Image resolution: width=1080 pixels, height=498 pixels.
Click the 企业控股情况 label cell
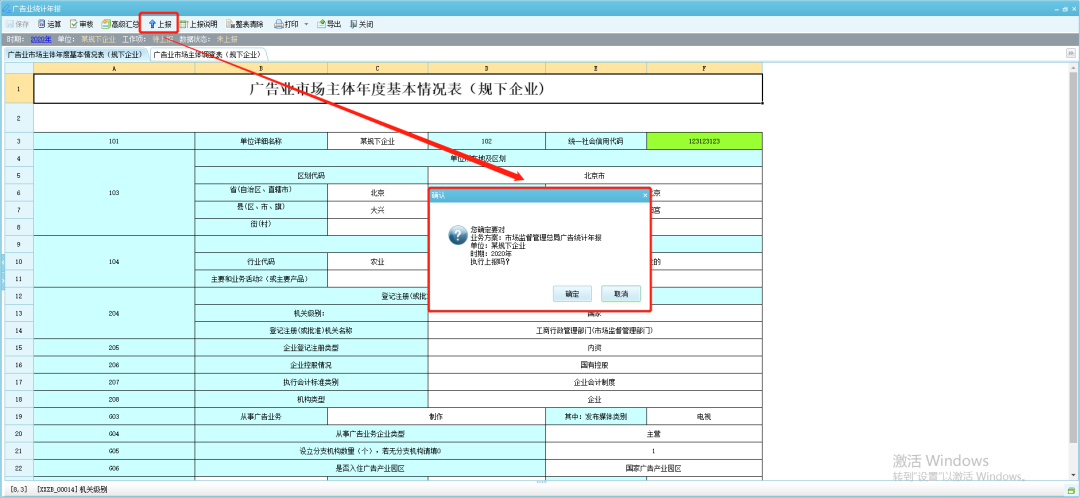(311, 364)
